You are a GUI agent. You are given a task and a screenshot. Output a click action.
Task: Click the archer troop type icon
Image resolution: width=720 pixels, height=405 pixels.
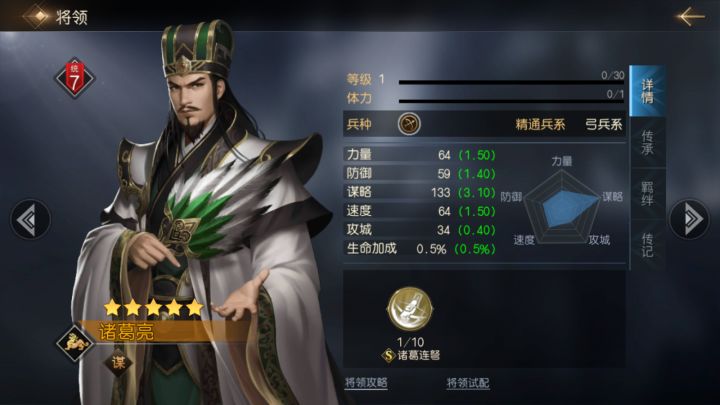pyautogui.click(x=409, y=124)
